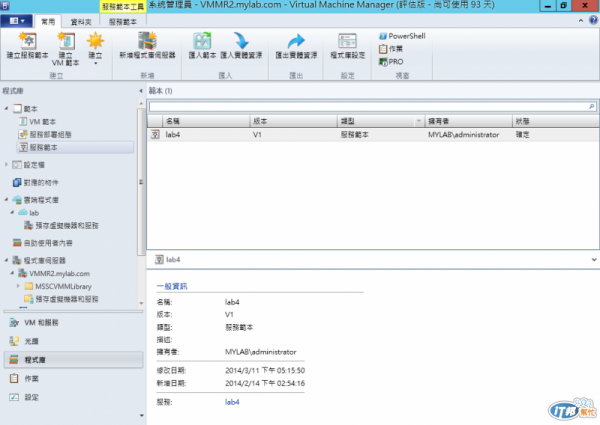Sort by the 名稱 column header
600x425 pixels.
206,121
